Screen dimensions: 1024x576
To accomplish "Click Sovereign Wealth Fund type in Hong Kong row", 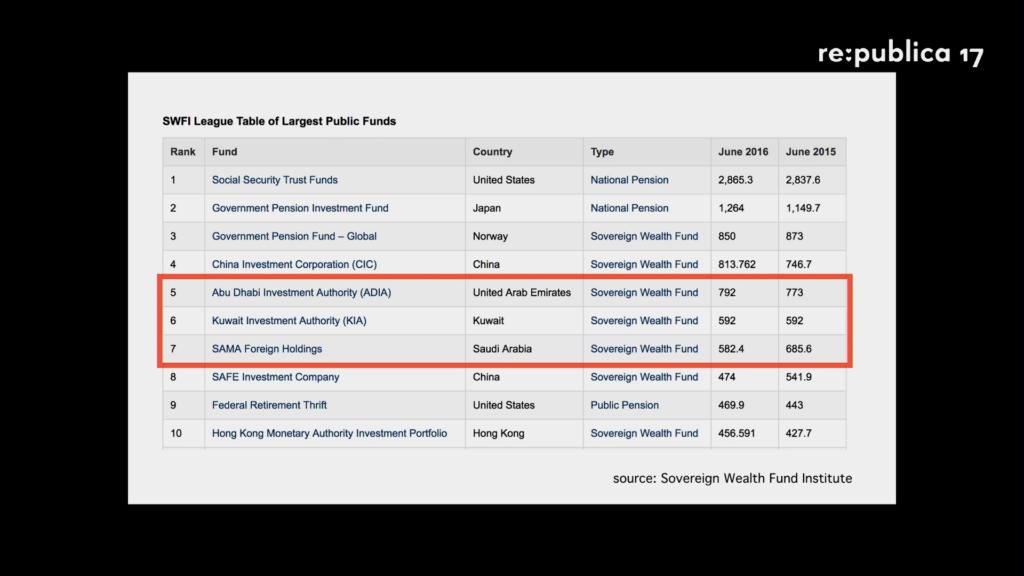I will coord(644,433).
